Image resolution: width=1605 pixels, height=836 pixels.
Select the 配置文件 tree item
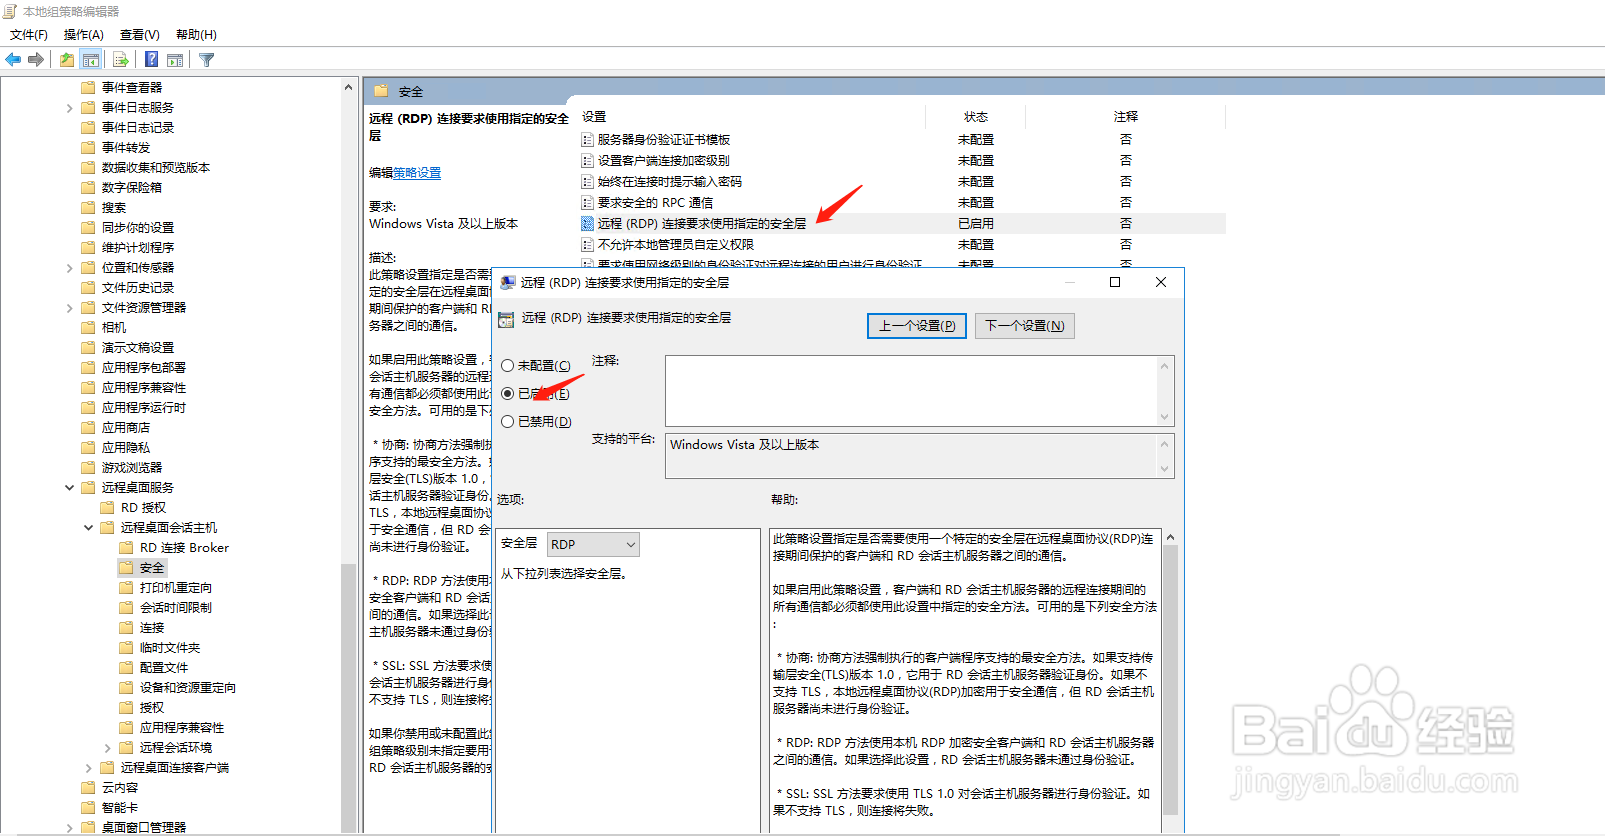(164, 667)
